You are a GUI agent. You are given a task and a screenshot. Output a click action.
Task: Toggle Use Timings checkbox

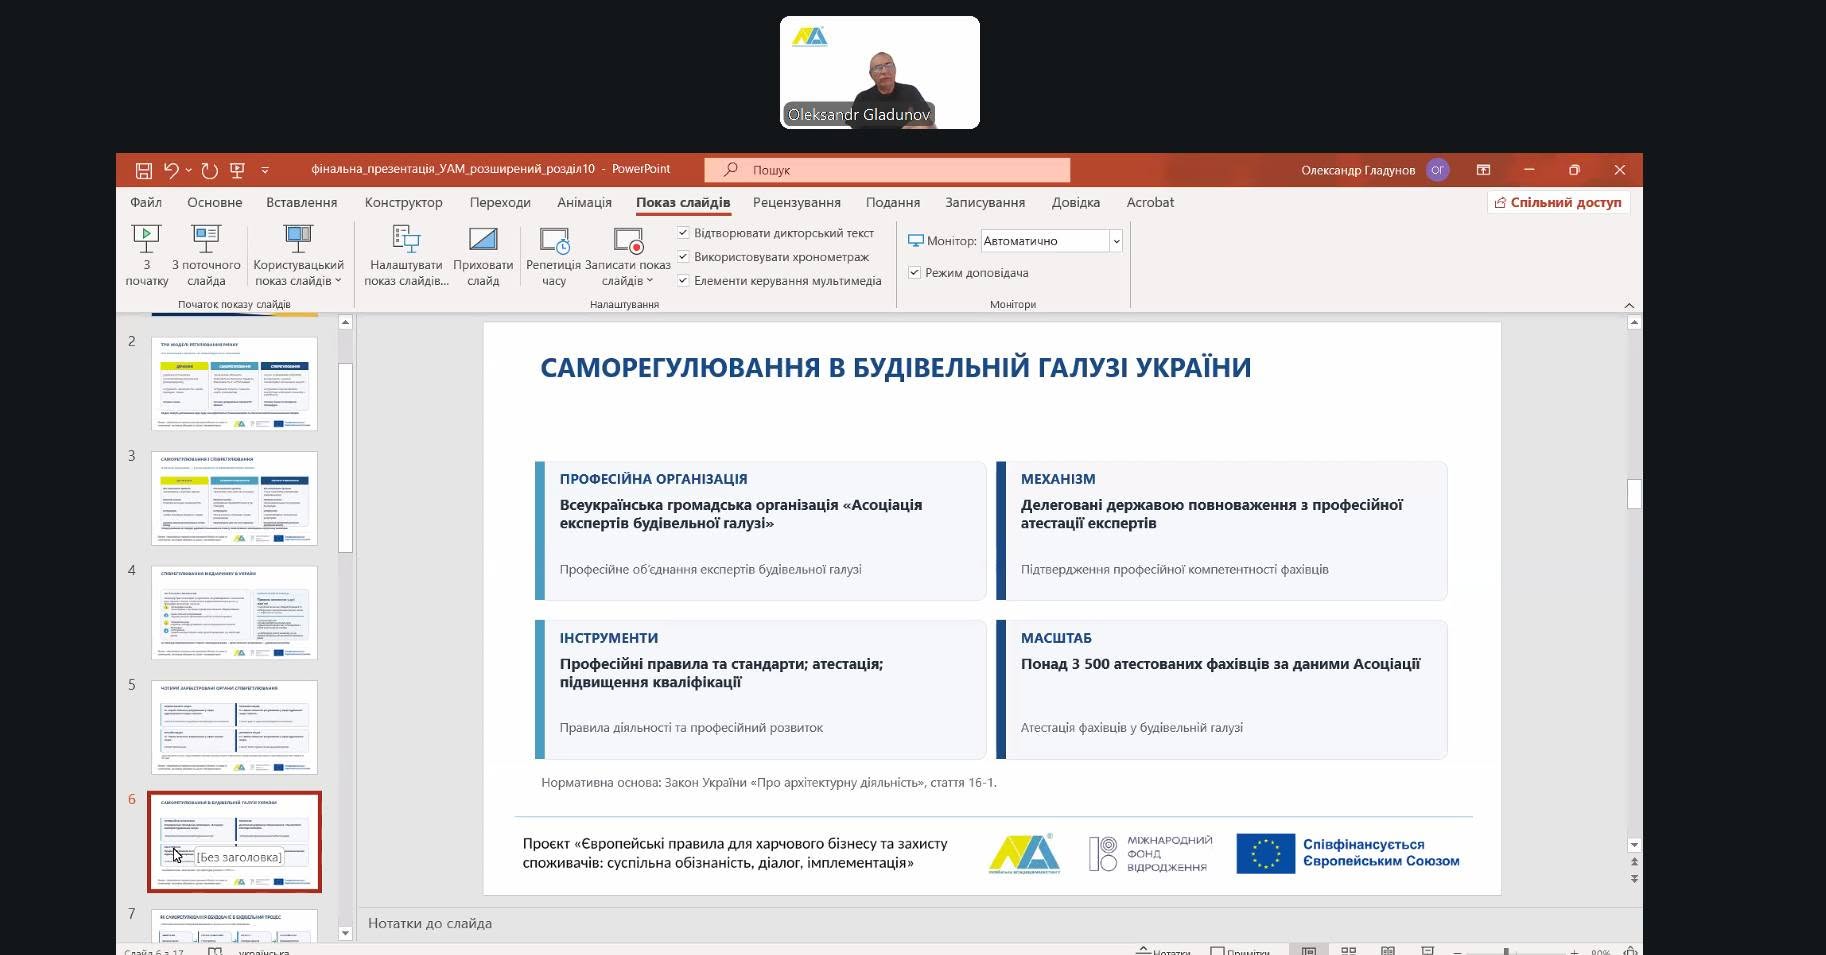pos(683,257)
